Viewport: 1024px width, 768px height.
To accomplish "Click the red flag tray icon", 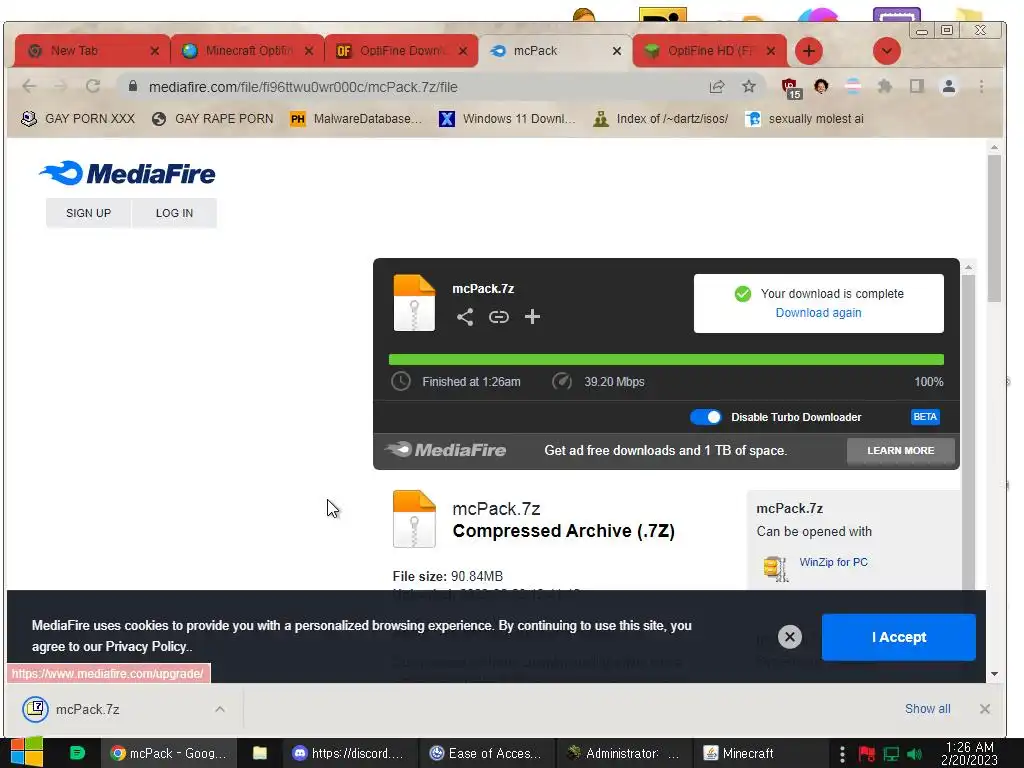I will point(867,754).
